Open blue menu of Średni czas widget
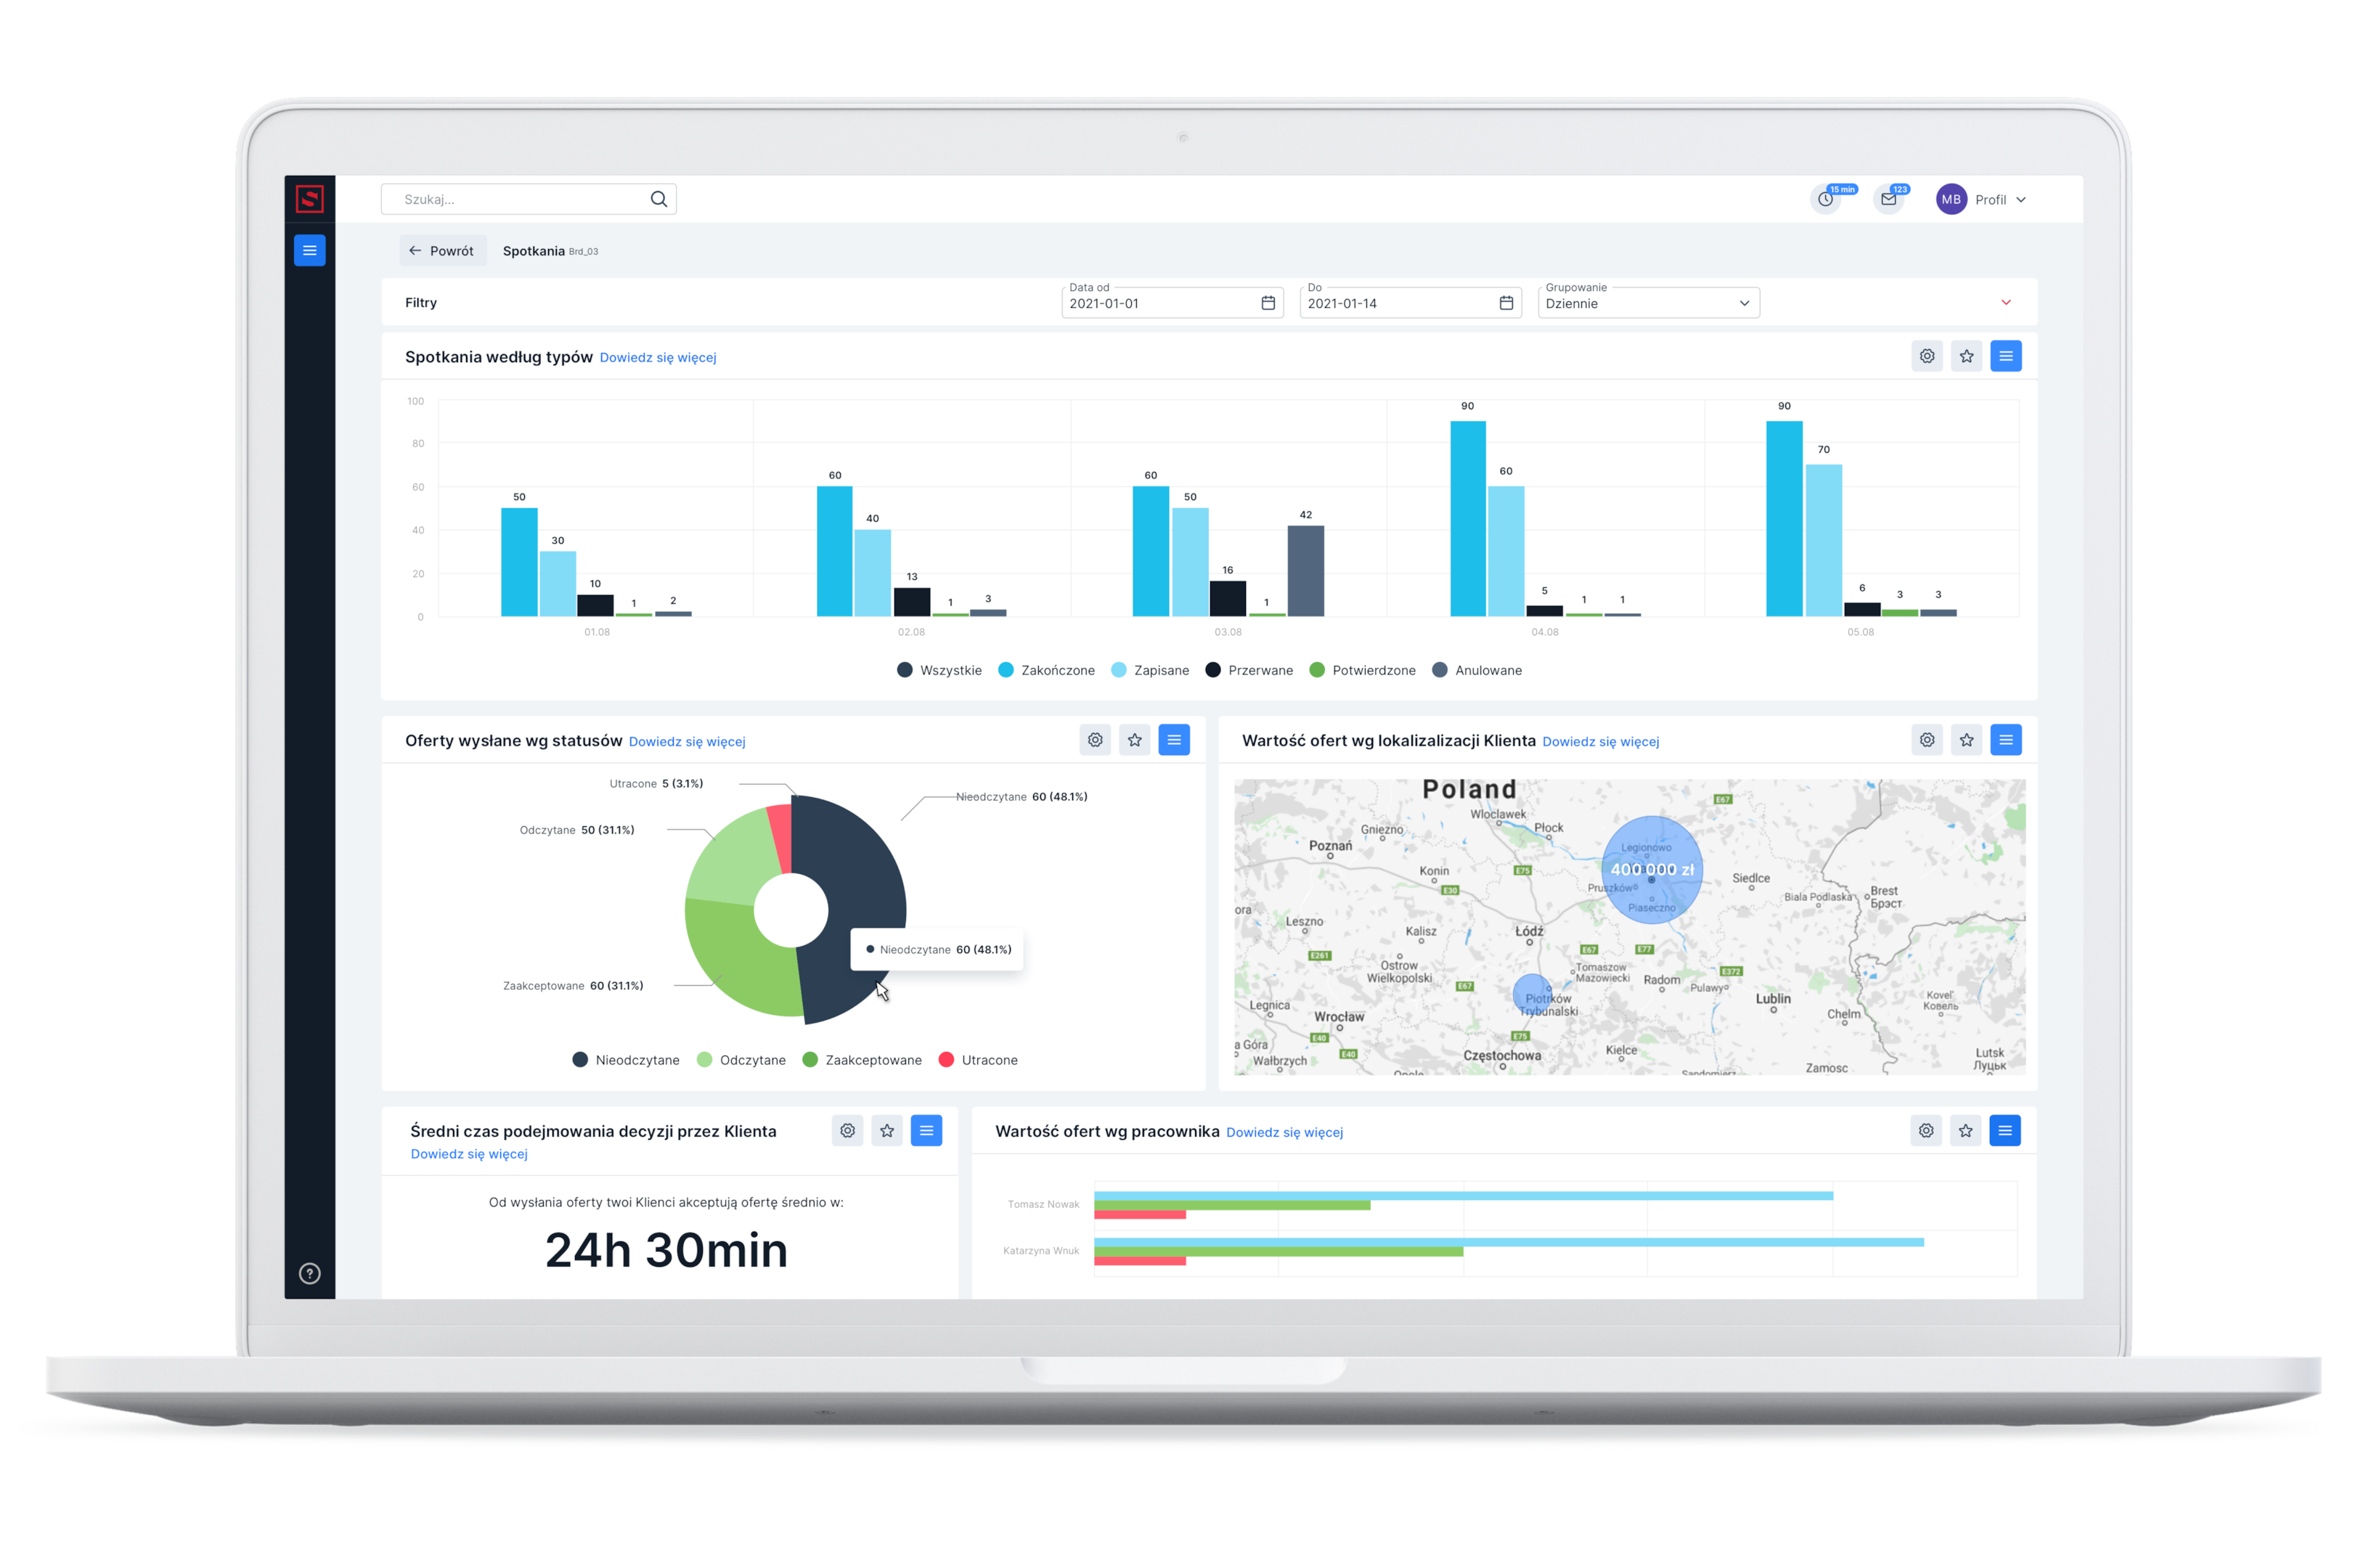 point(926,1130)
